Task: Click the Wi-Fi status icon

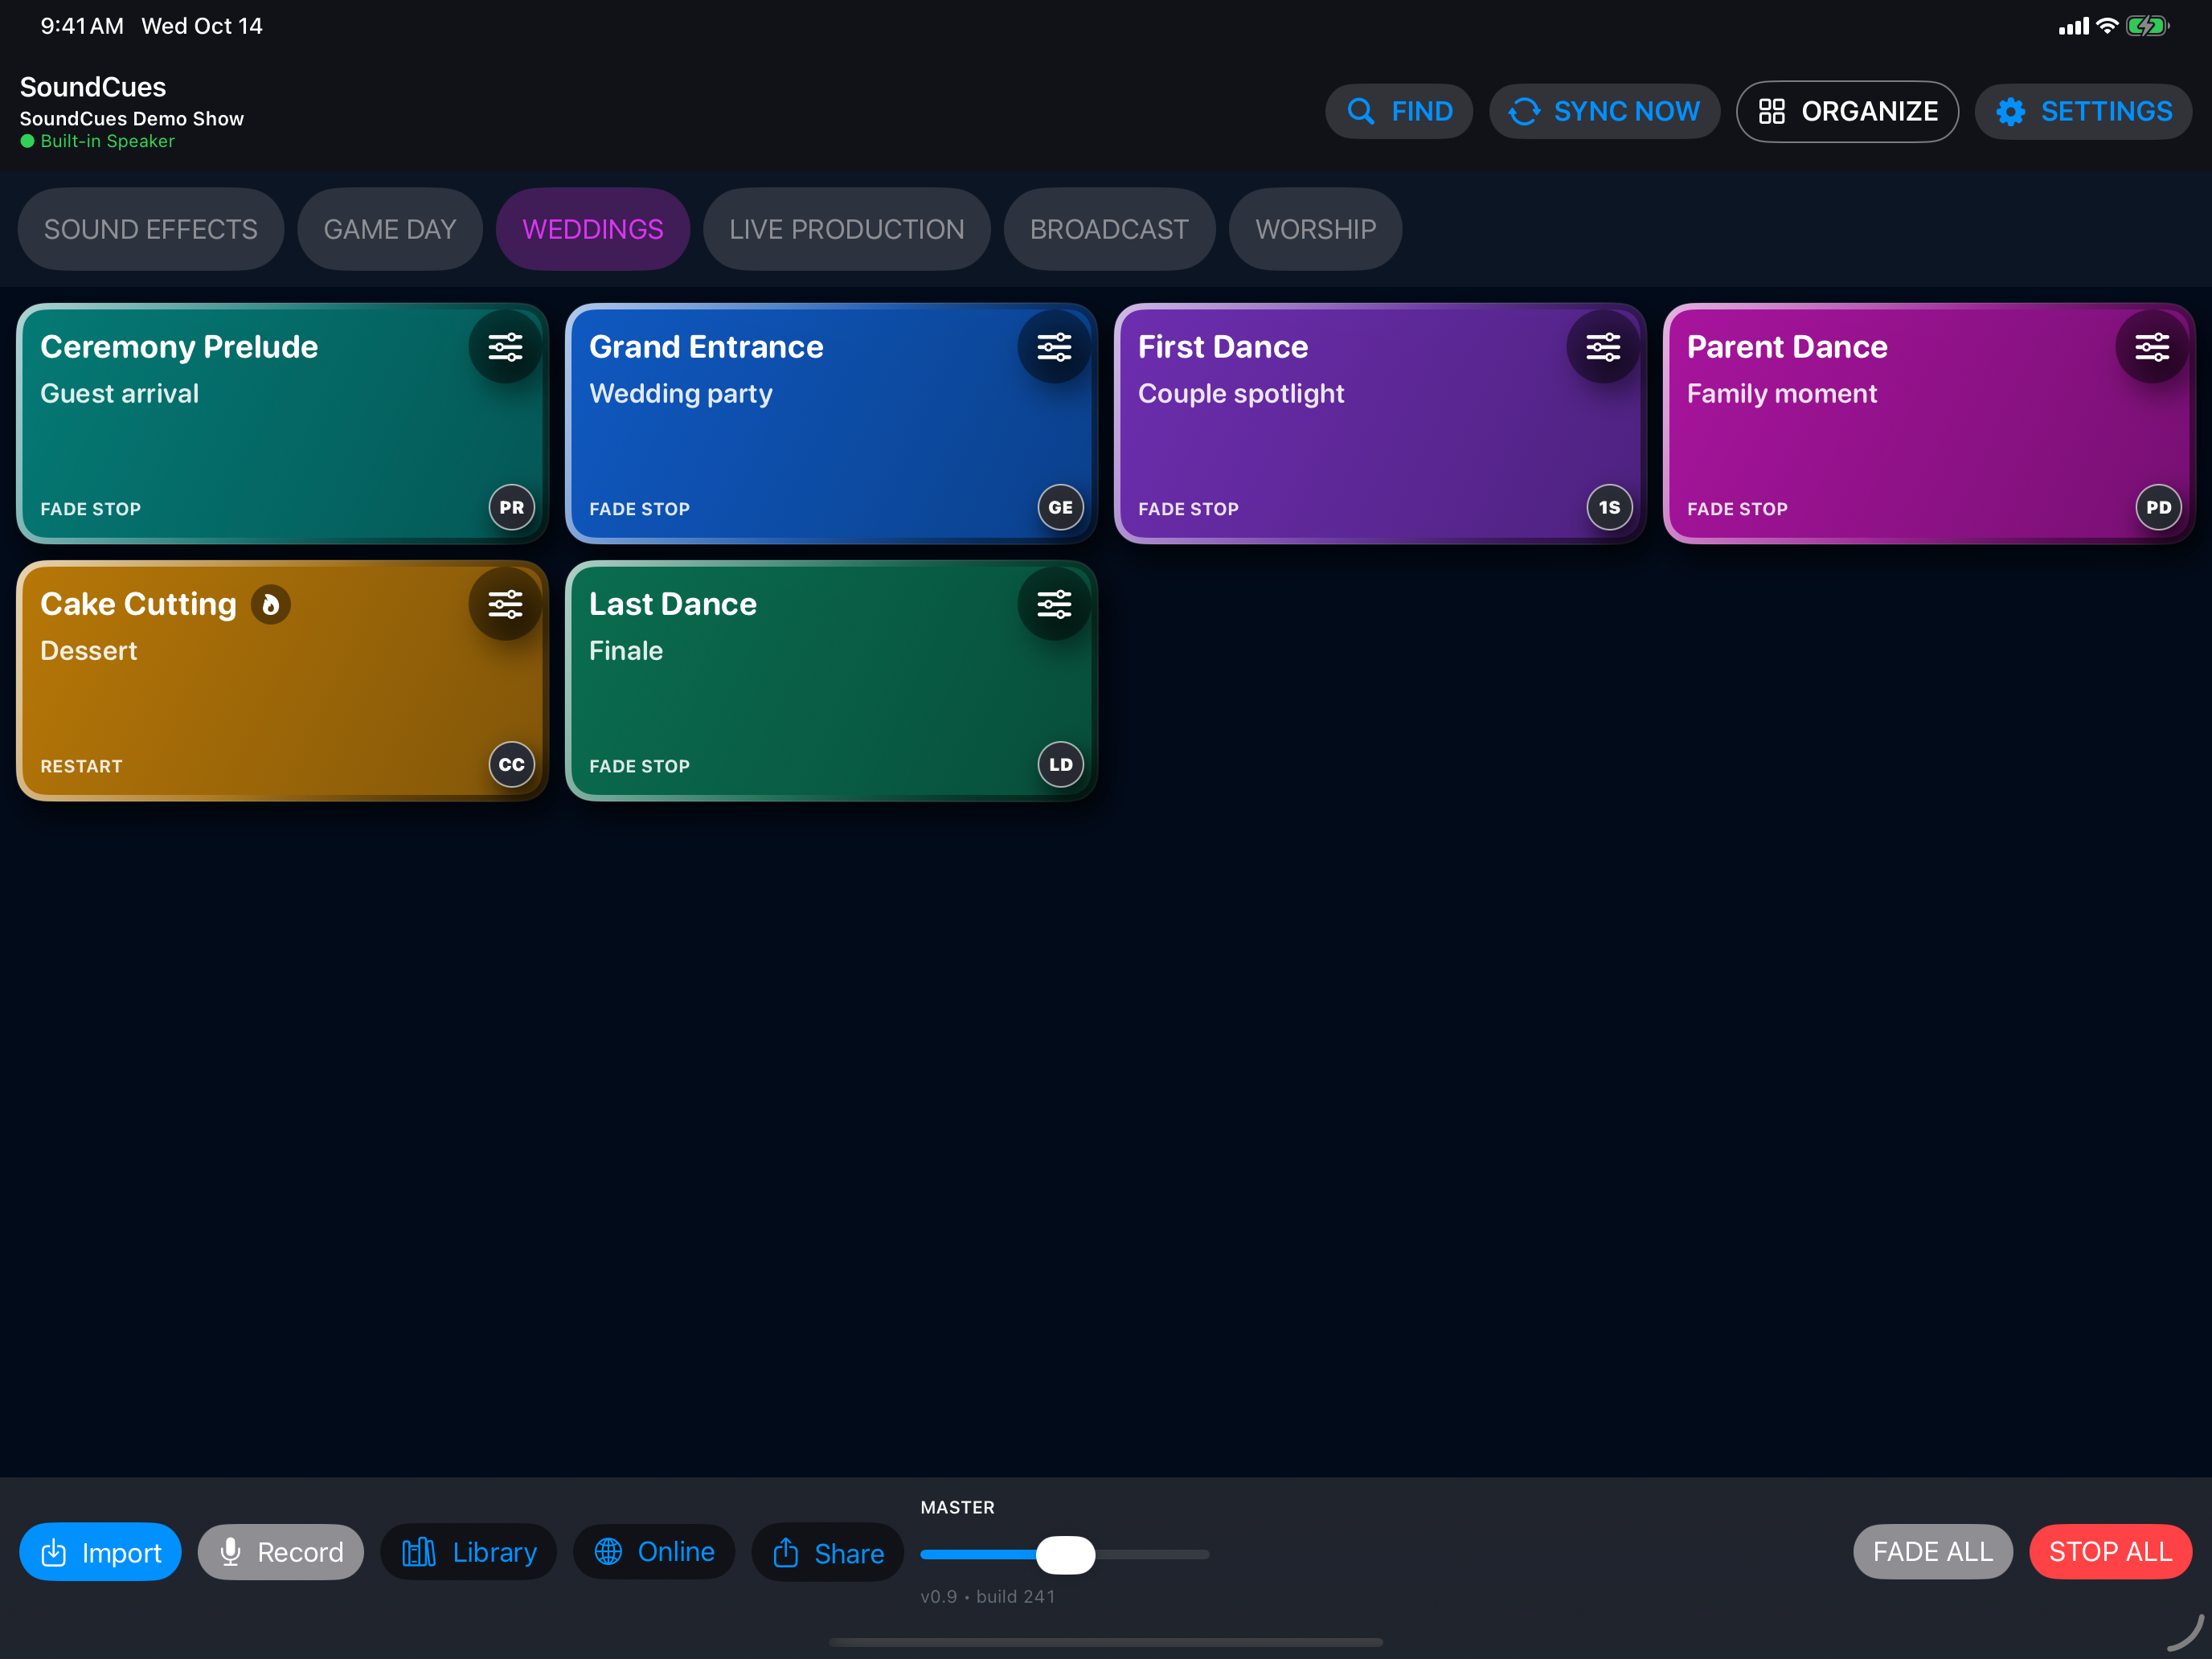Action: 2107,26
